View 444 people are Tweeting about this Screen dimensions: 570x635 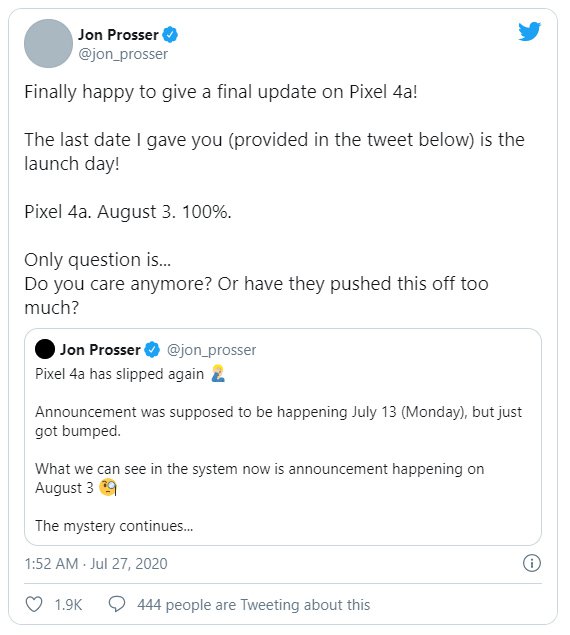tap(254, 605)
